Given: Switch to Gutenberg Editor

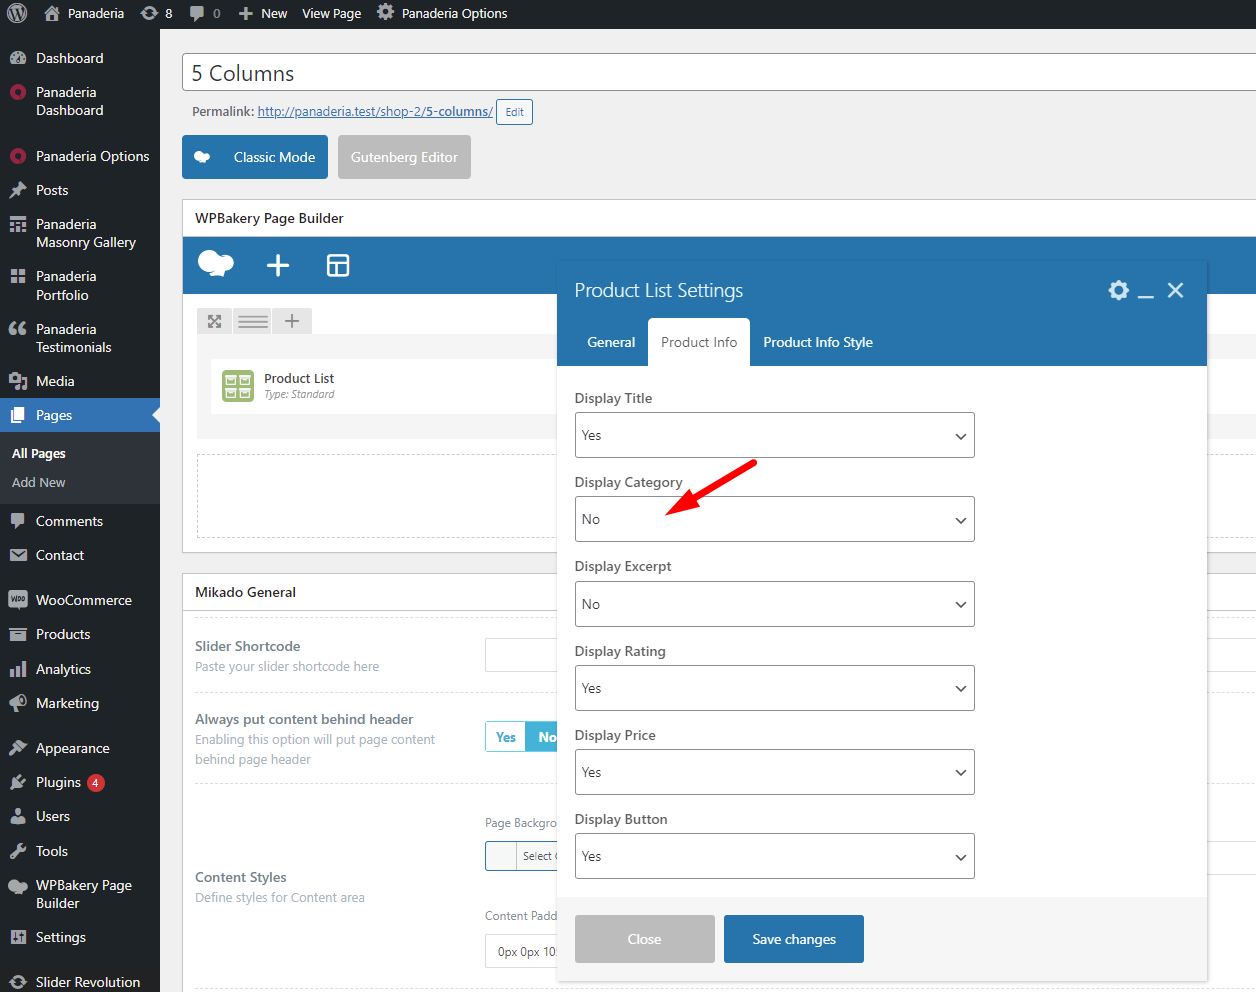Looking at the screenshot, I should click(x=404, y=157).
